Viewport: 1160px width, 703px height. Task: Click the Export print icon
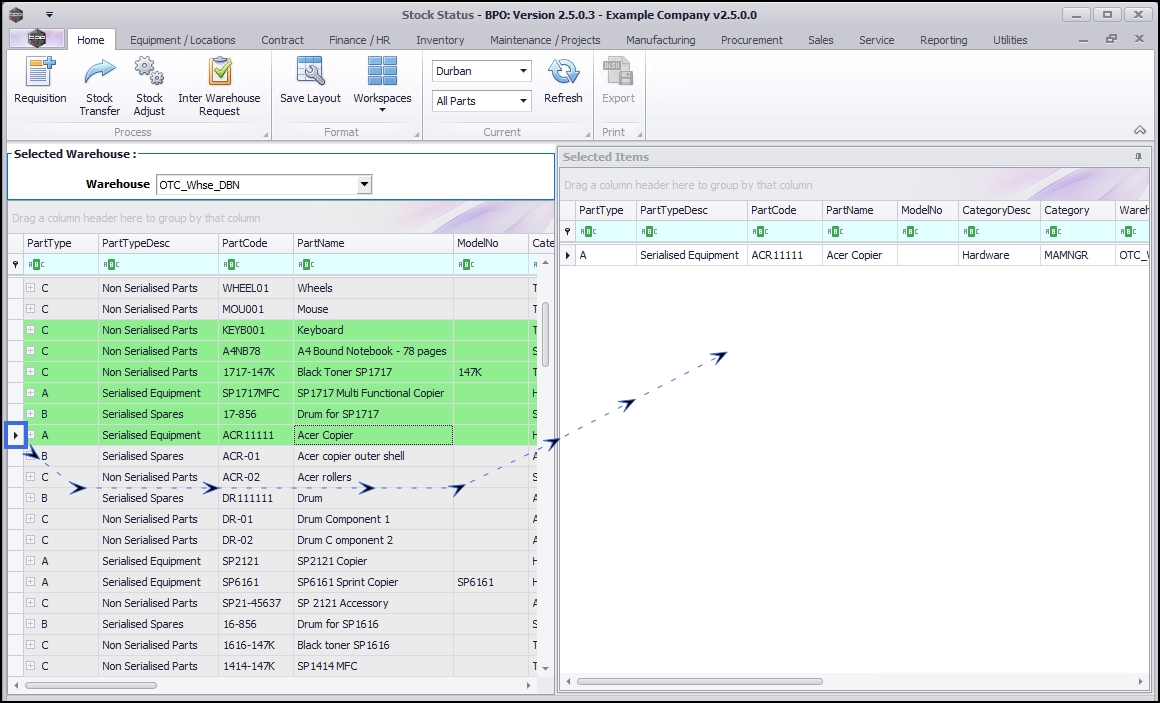(618, 81)
